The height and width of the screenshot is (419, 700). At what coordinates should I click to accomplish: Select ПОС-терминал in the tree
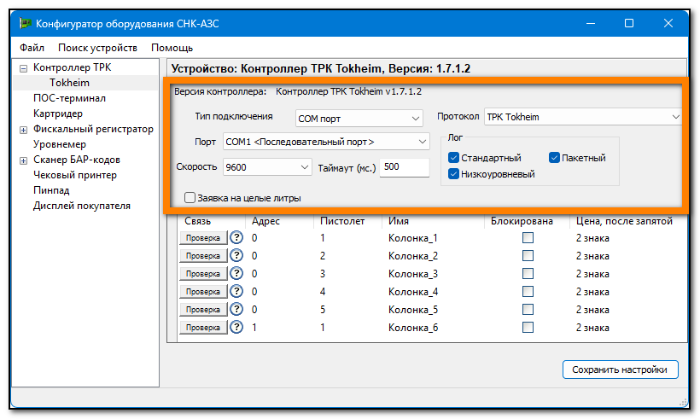(x=69, y=98)
